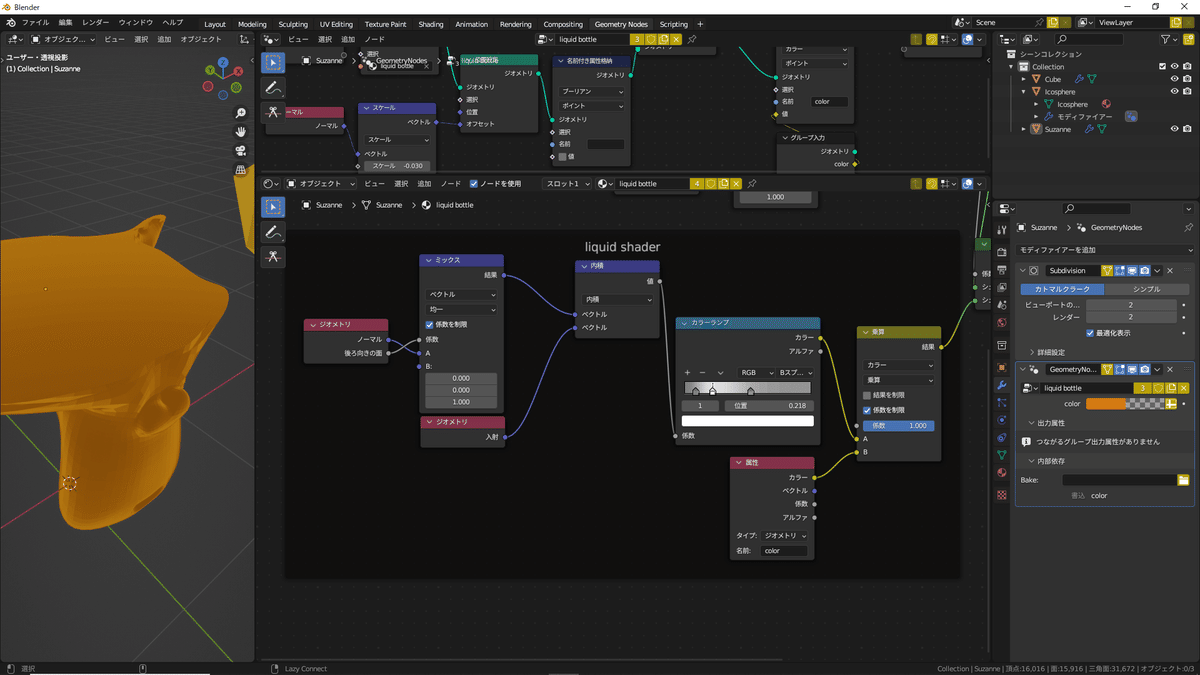1200x675 pixels.
Task: Disable Suzanne in renders via camera icon
Action: (1187, 129)
